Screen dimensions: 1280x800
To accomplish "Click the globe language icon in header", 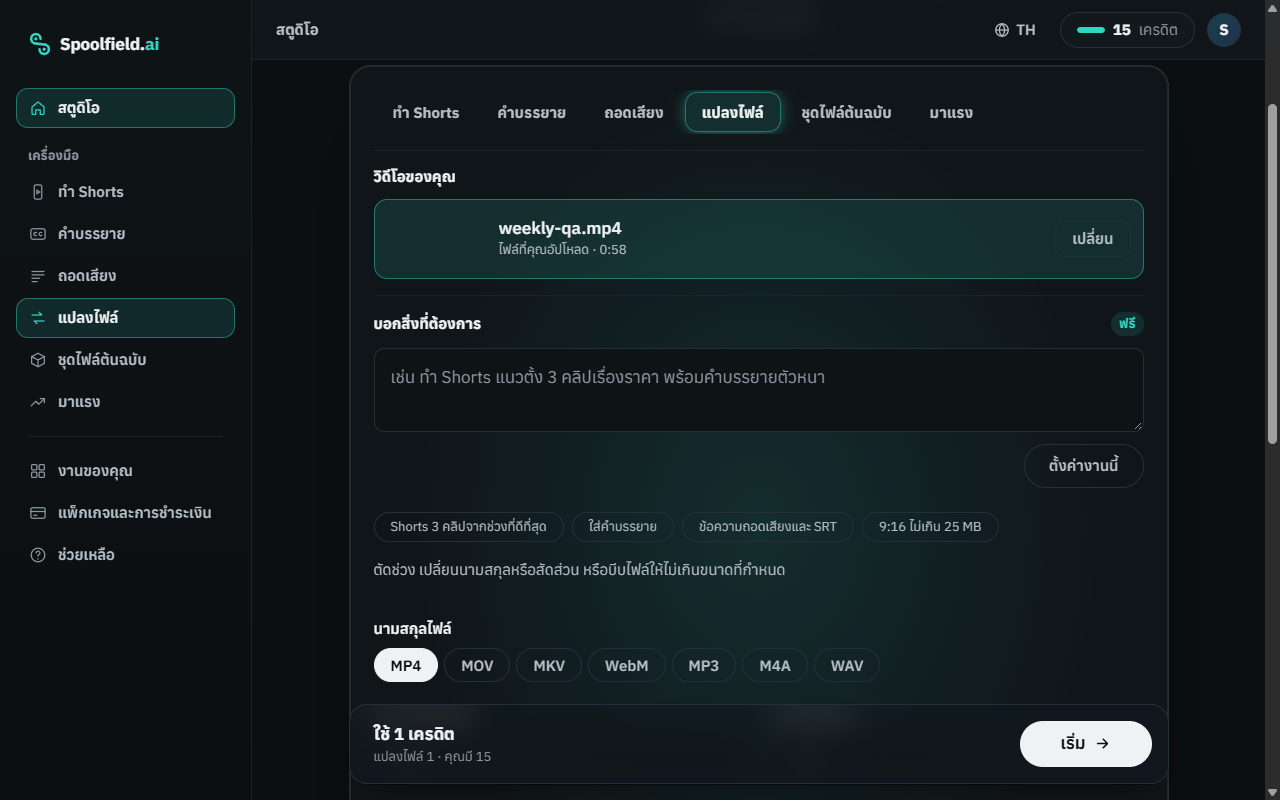I will coord(1002,30).
